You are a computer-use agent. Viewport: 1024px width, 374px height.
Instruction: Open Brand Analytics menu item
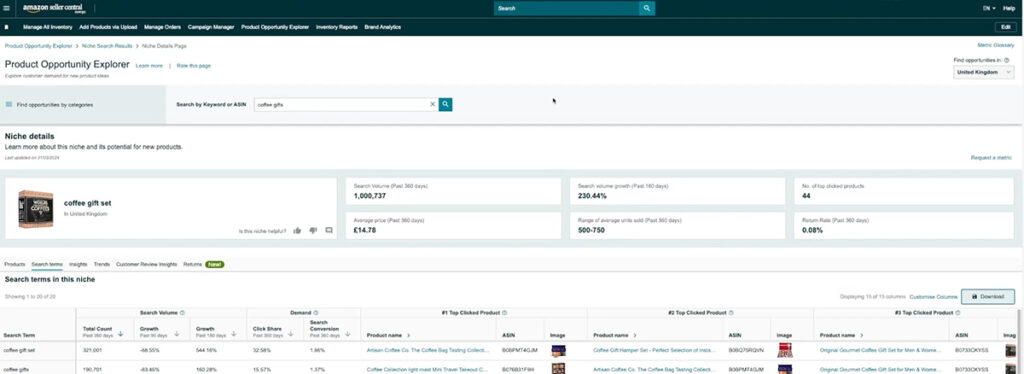[383, 27]
